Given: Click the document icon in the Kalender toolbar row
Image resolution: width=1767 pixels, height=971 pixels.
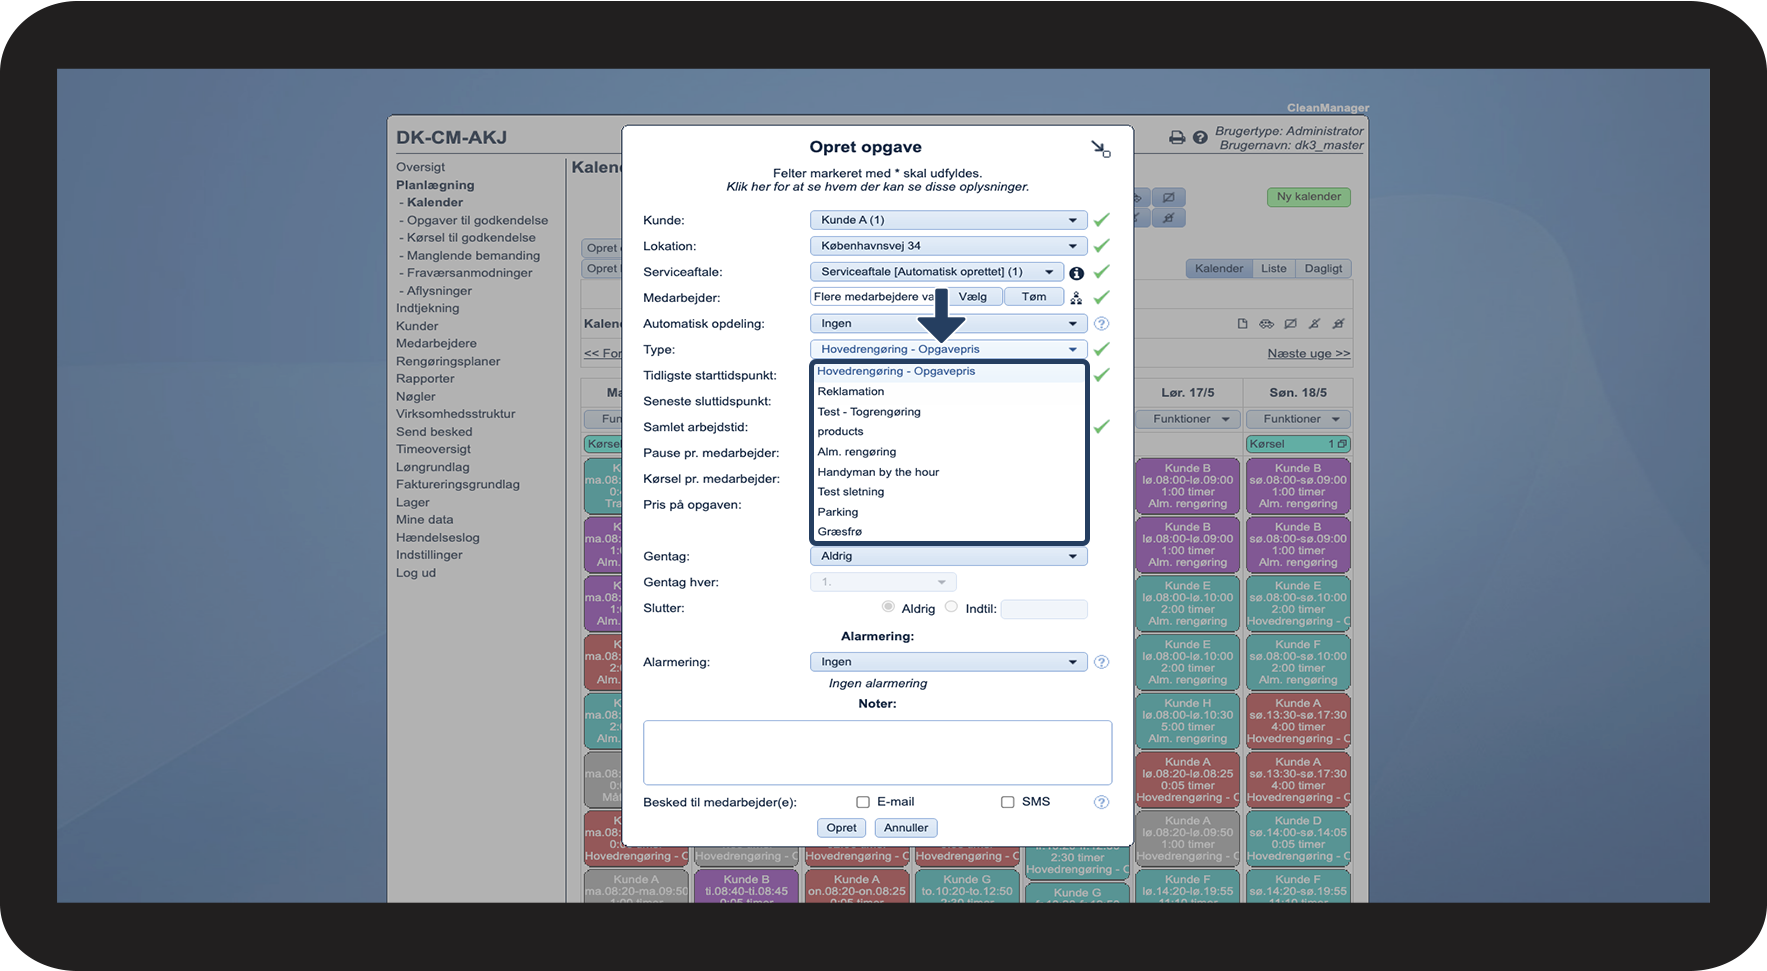Looking at the screenshot, I should click(x=1242, y=324).
